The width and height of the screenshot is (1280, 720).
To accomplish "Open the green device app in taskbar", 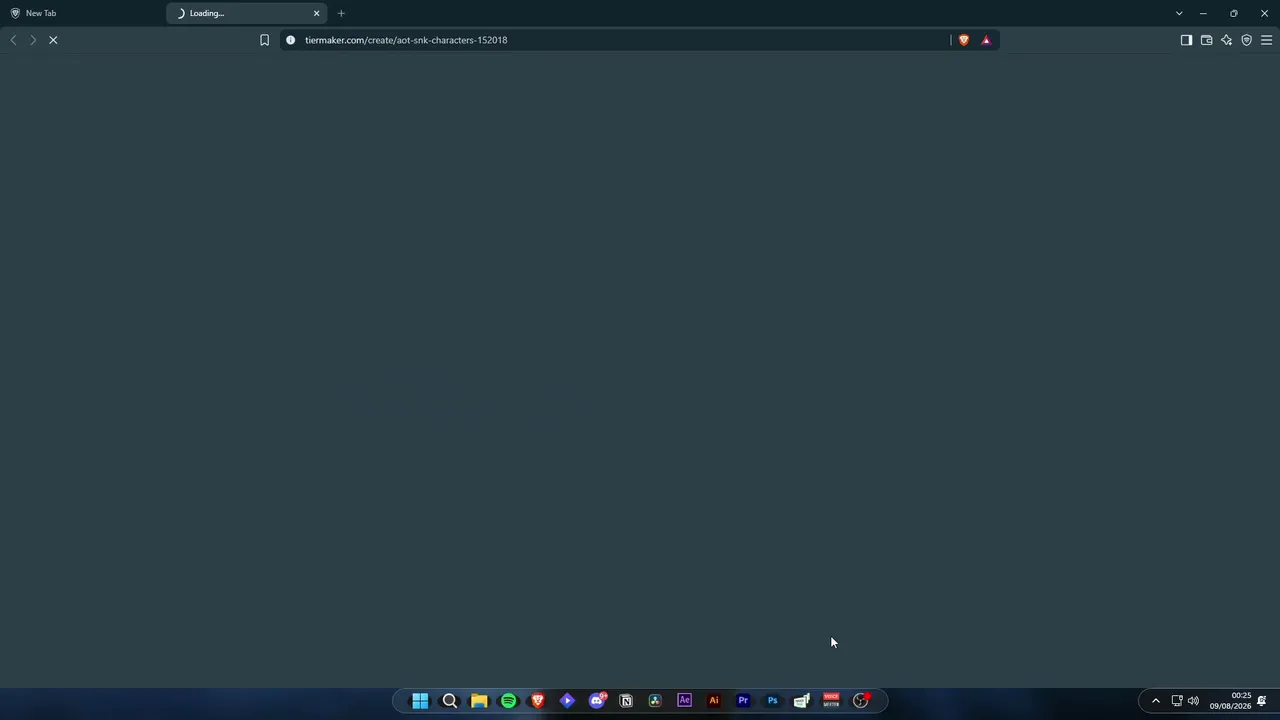I will pos(802,701).
